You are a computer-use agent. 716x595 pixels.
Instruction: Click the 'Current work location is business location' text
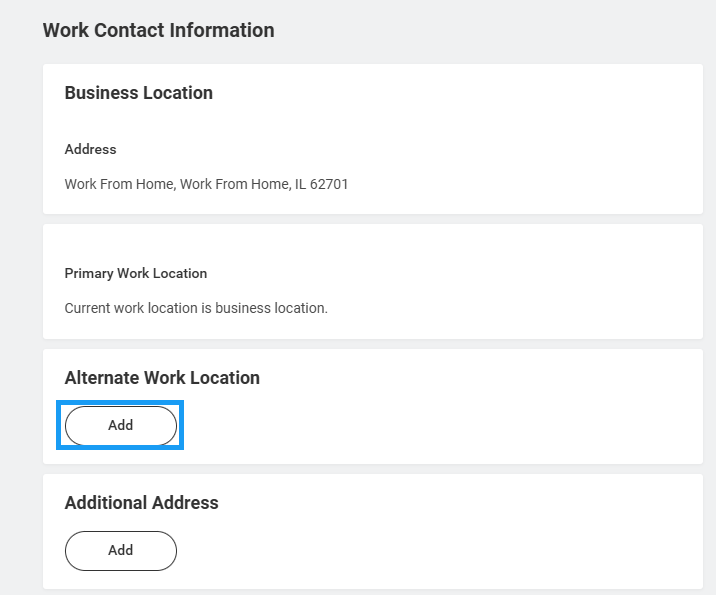(x=196, y=308)
